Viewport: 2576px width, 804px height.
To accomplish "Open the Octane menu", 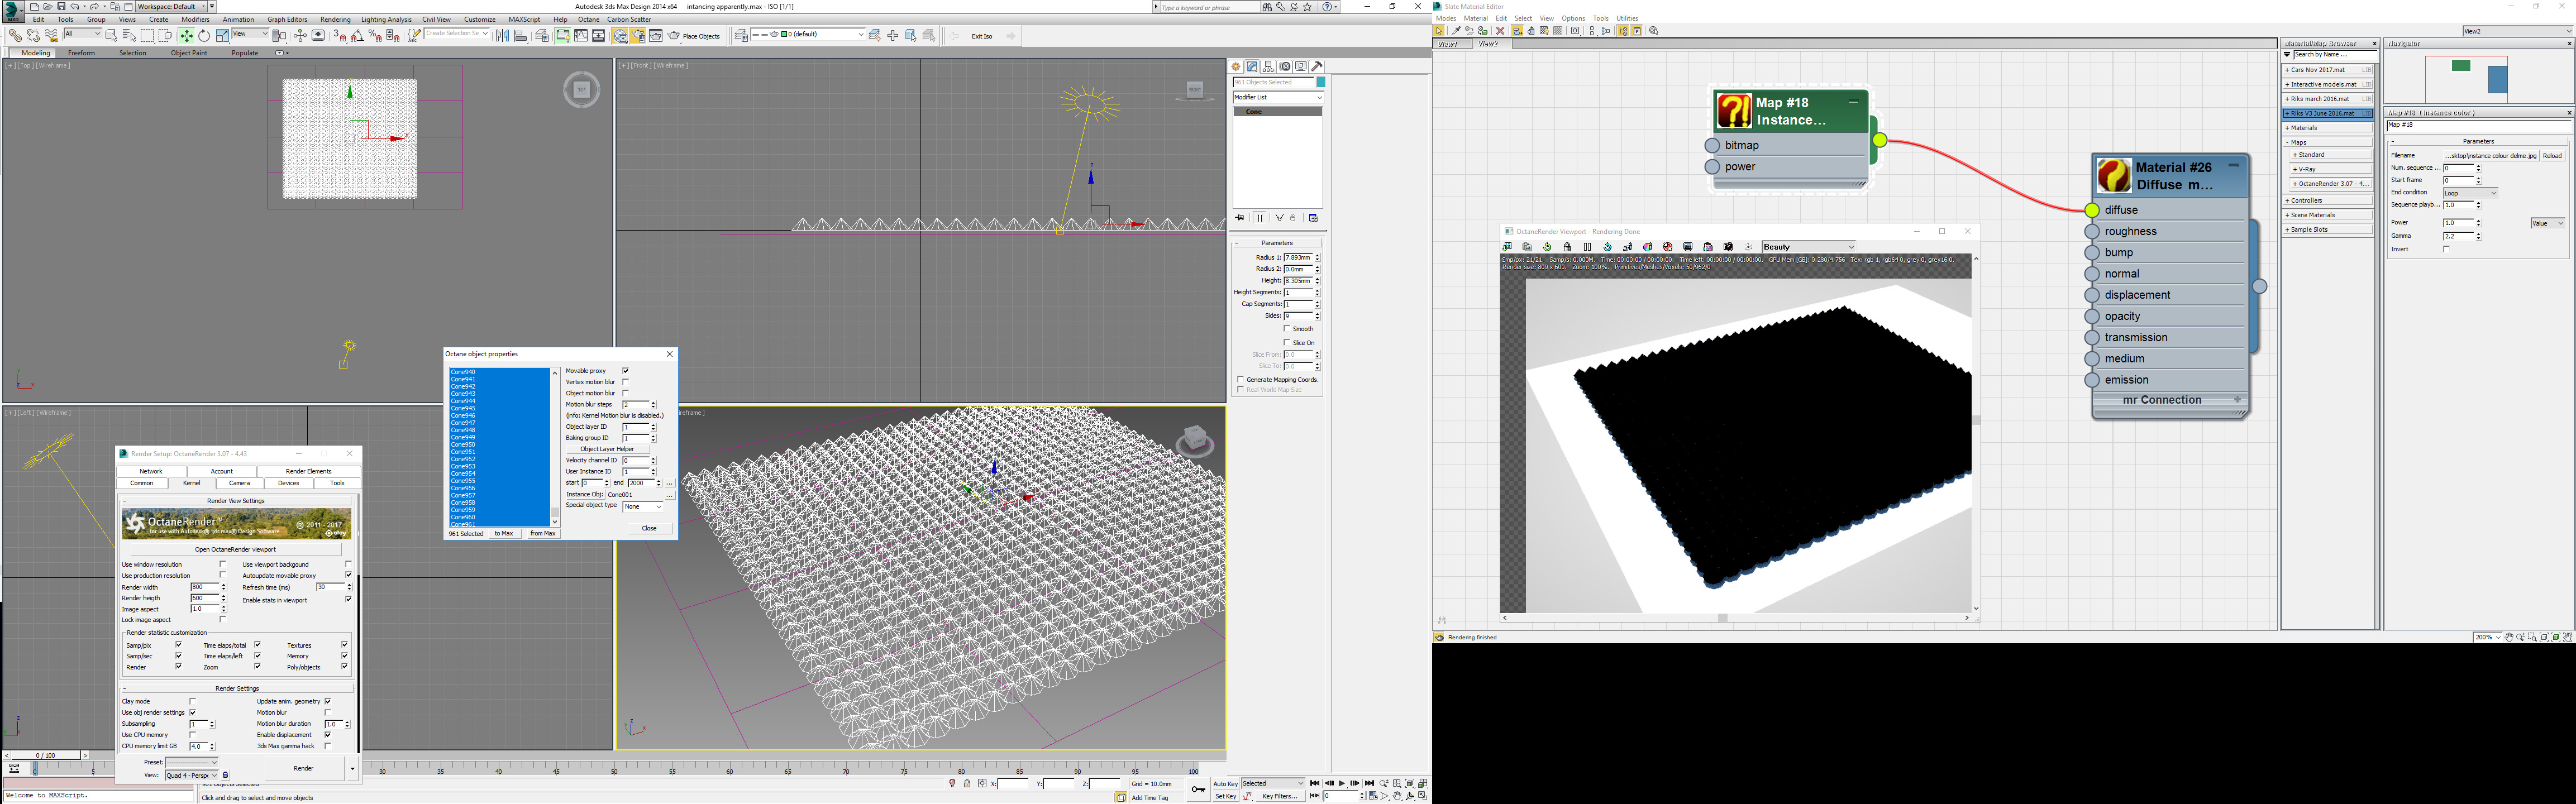I will (x=589, y=19).
